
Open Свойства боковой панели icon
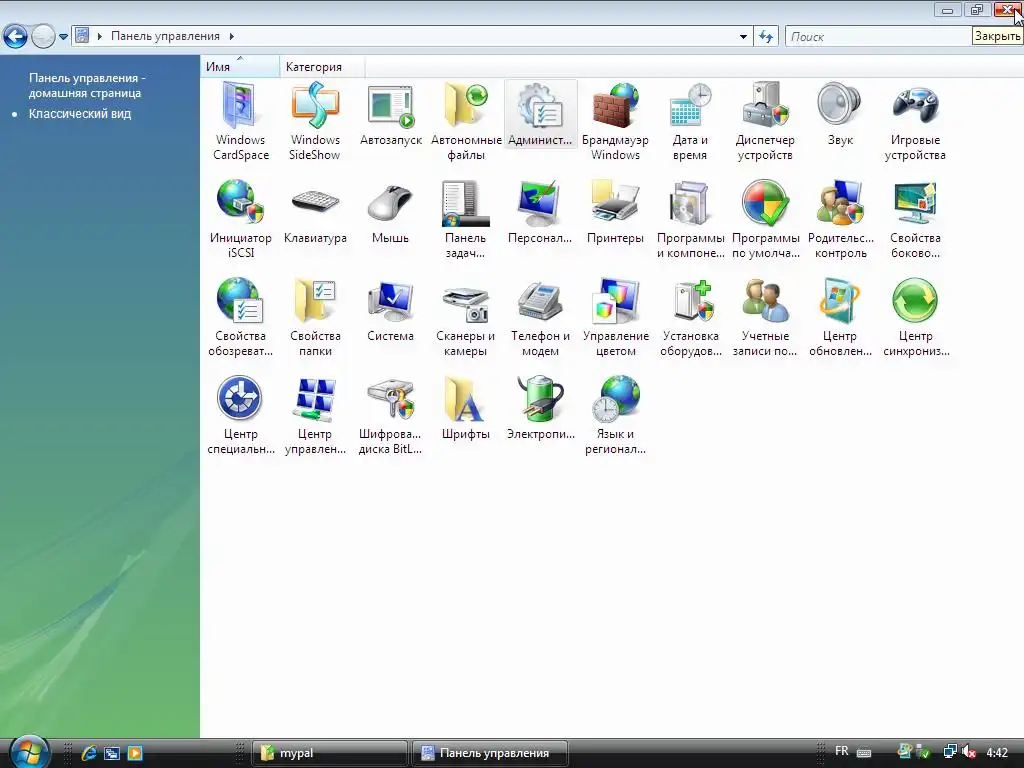point(915,219)
